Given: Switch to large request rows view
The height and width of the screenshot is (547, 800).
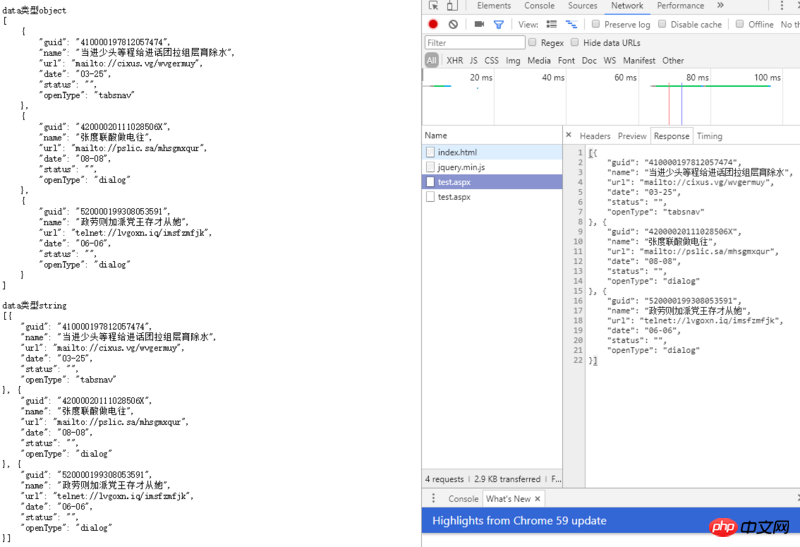Looking at the screenshot, I should (x=552, y=24).
